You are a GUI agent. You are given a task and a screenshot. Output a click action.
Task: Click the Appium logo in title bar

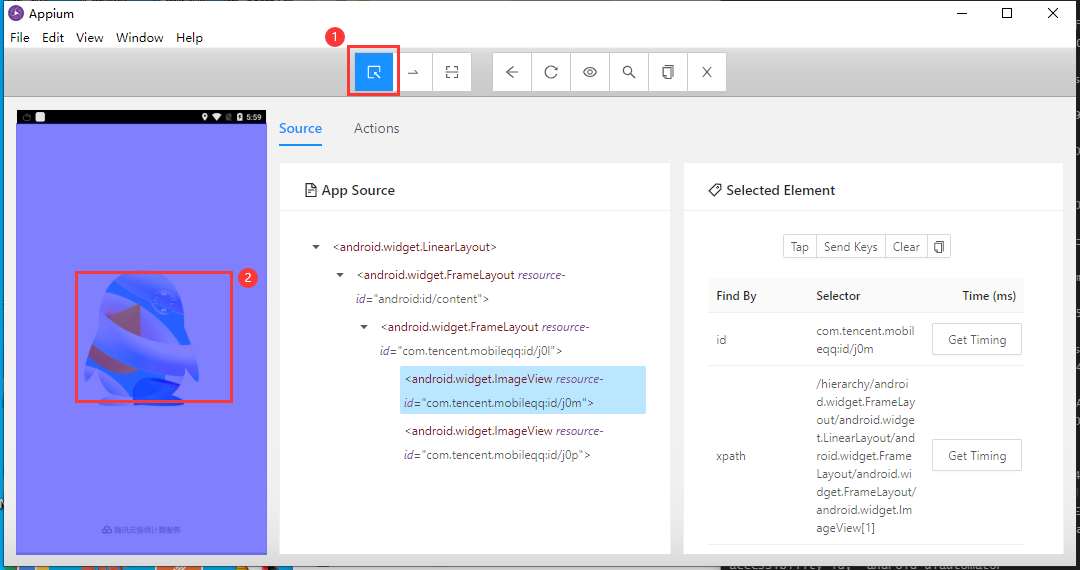[x=15, y=14]
